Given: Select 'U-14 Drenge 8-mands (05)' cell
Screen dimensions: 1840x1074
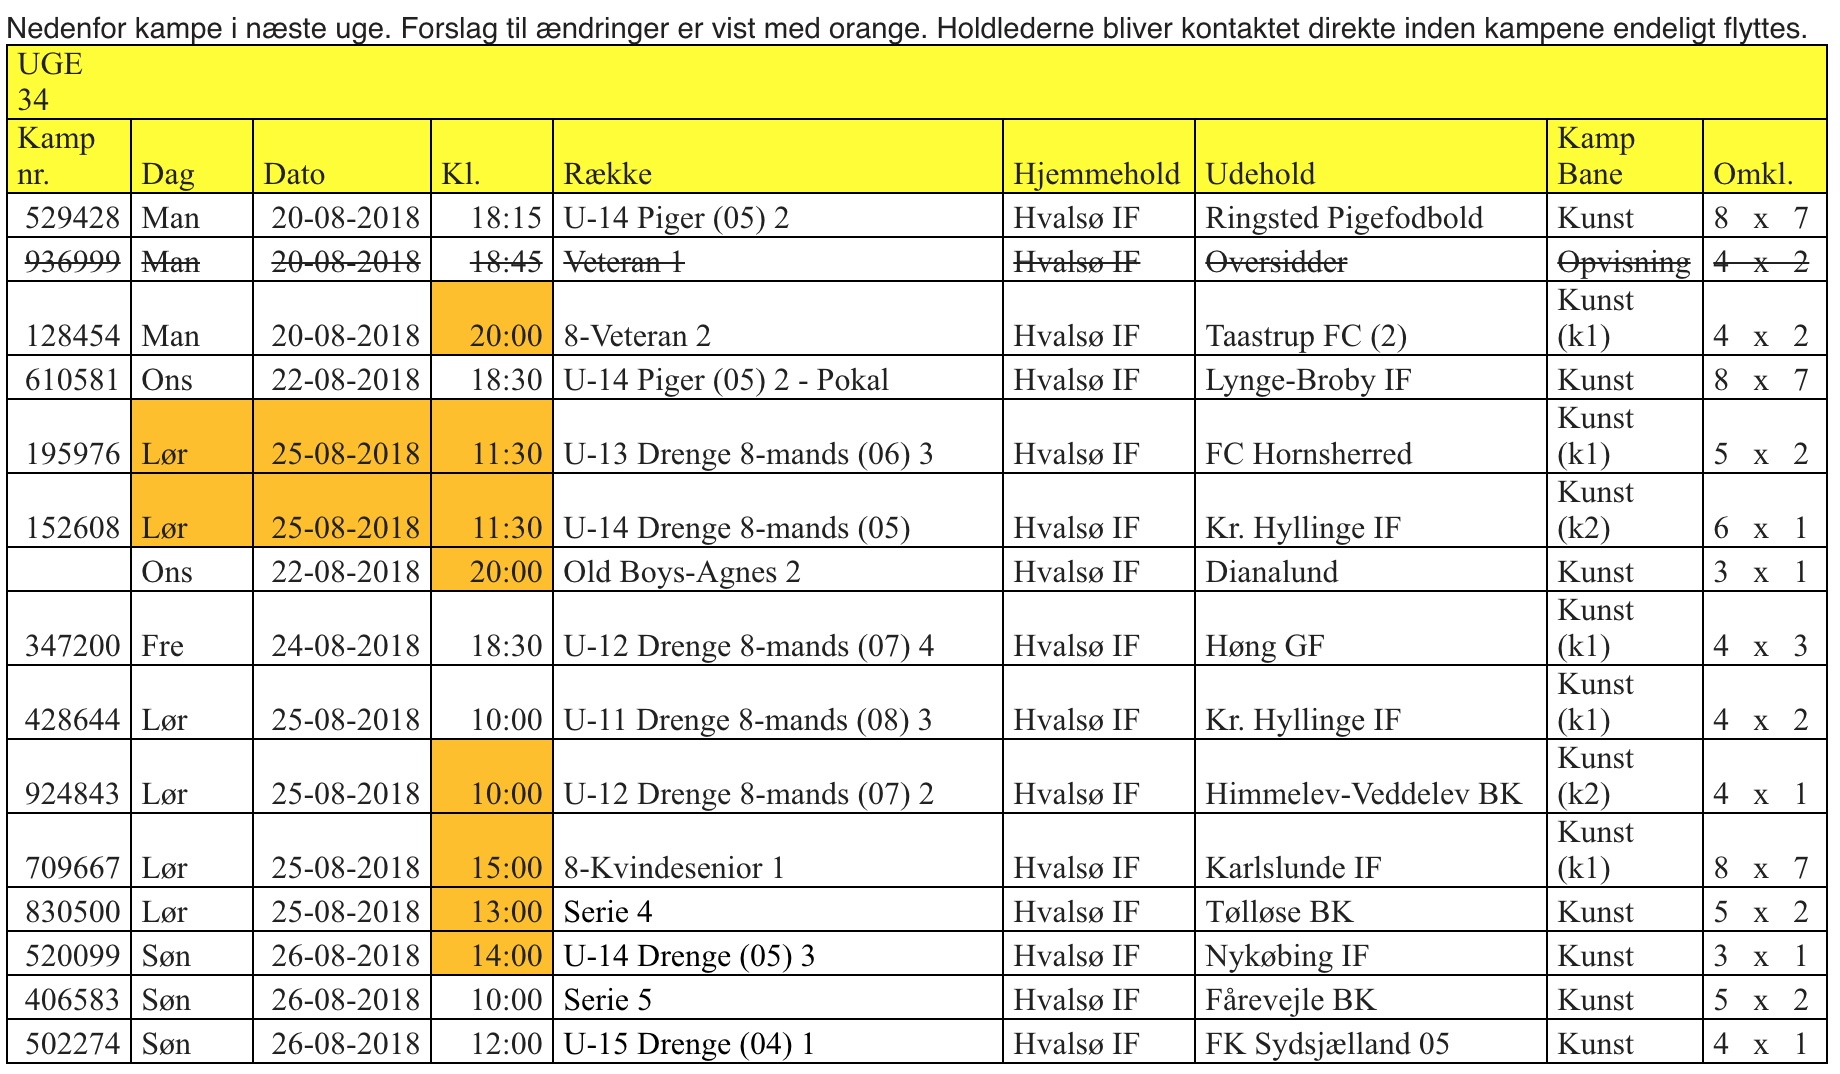Looking at the screenshot, I should click(x=777, y=511).
